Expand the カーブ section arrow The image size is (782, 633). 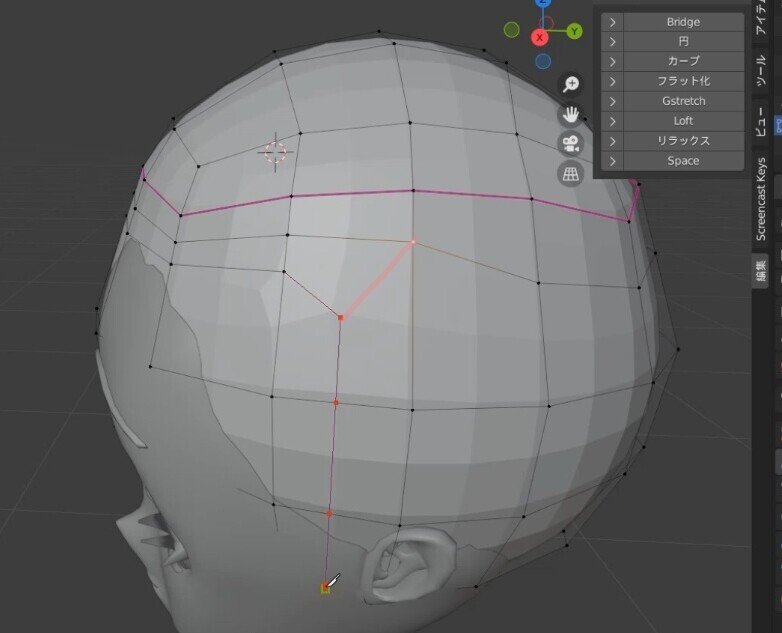click(x=612, y=62)
